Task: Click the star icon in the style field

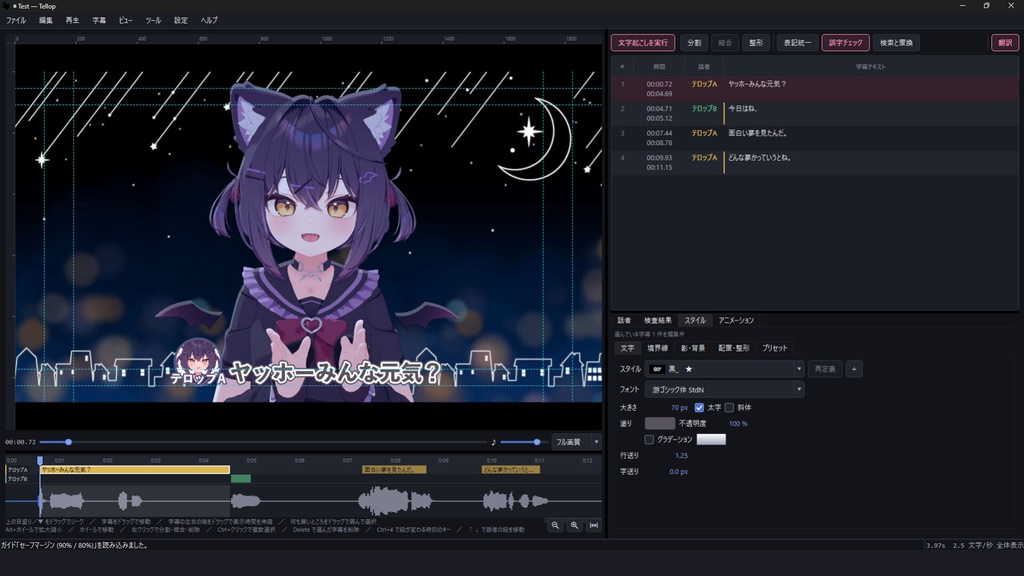Action: pos(688,369)
